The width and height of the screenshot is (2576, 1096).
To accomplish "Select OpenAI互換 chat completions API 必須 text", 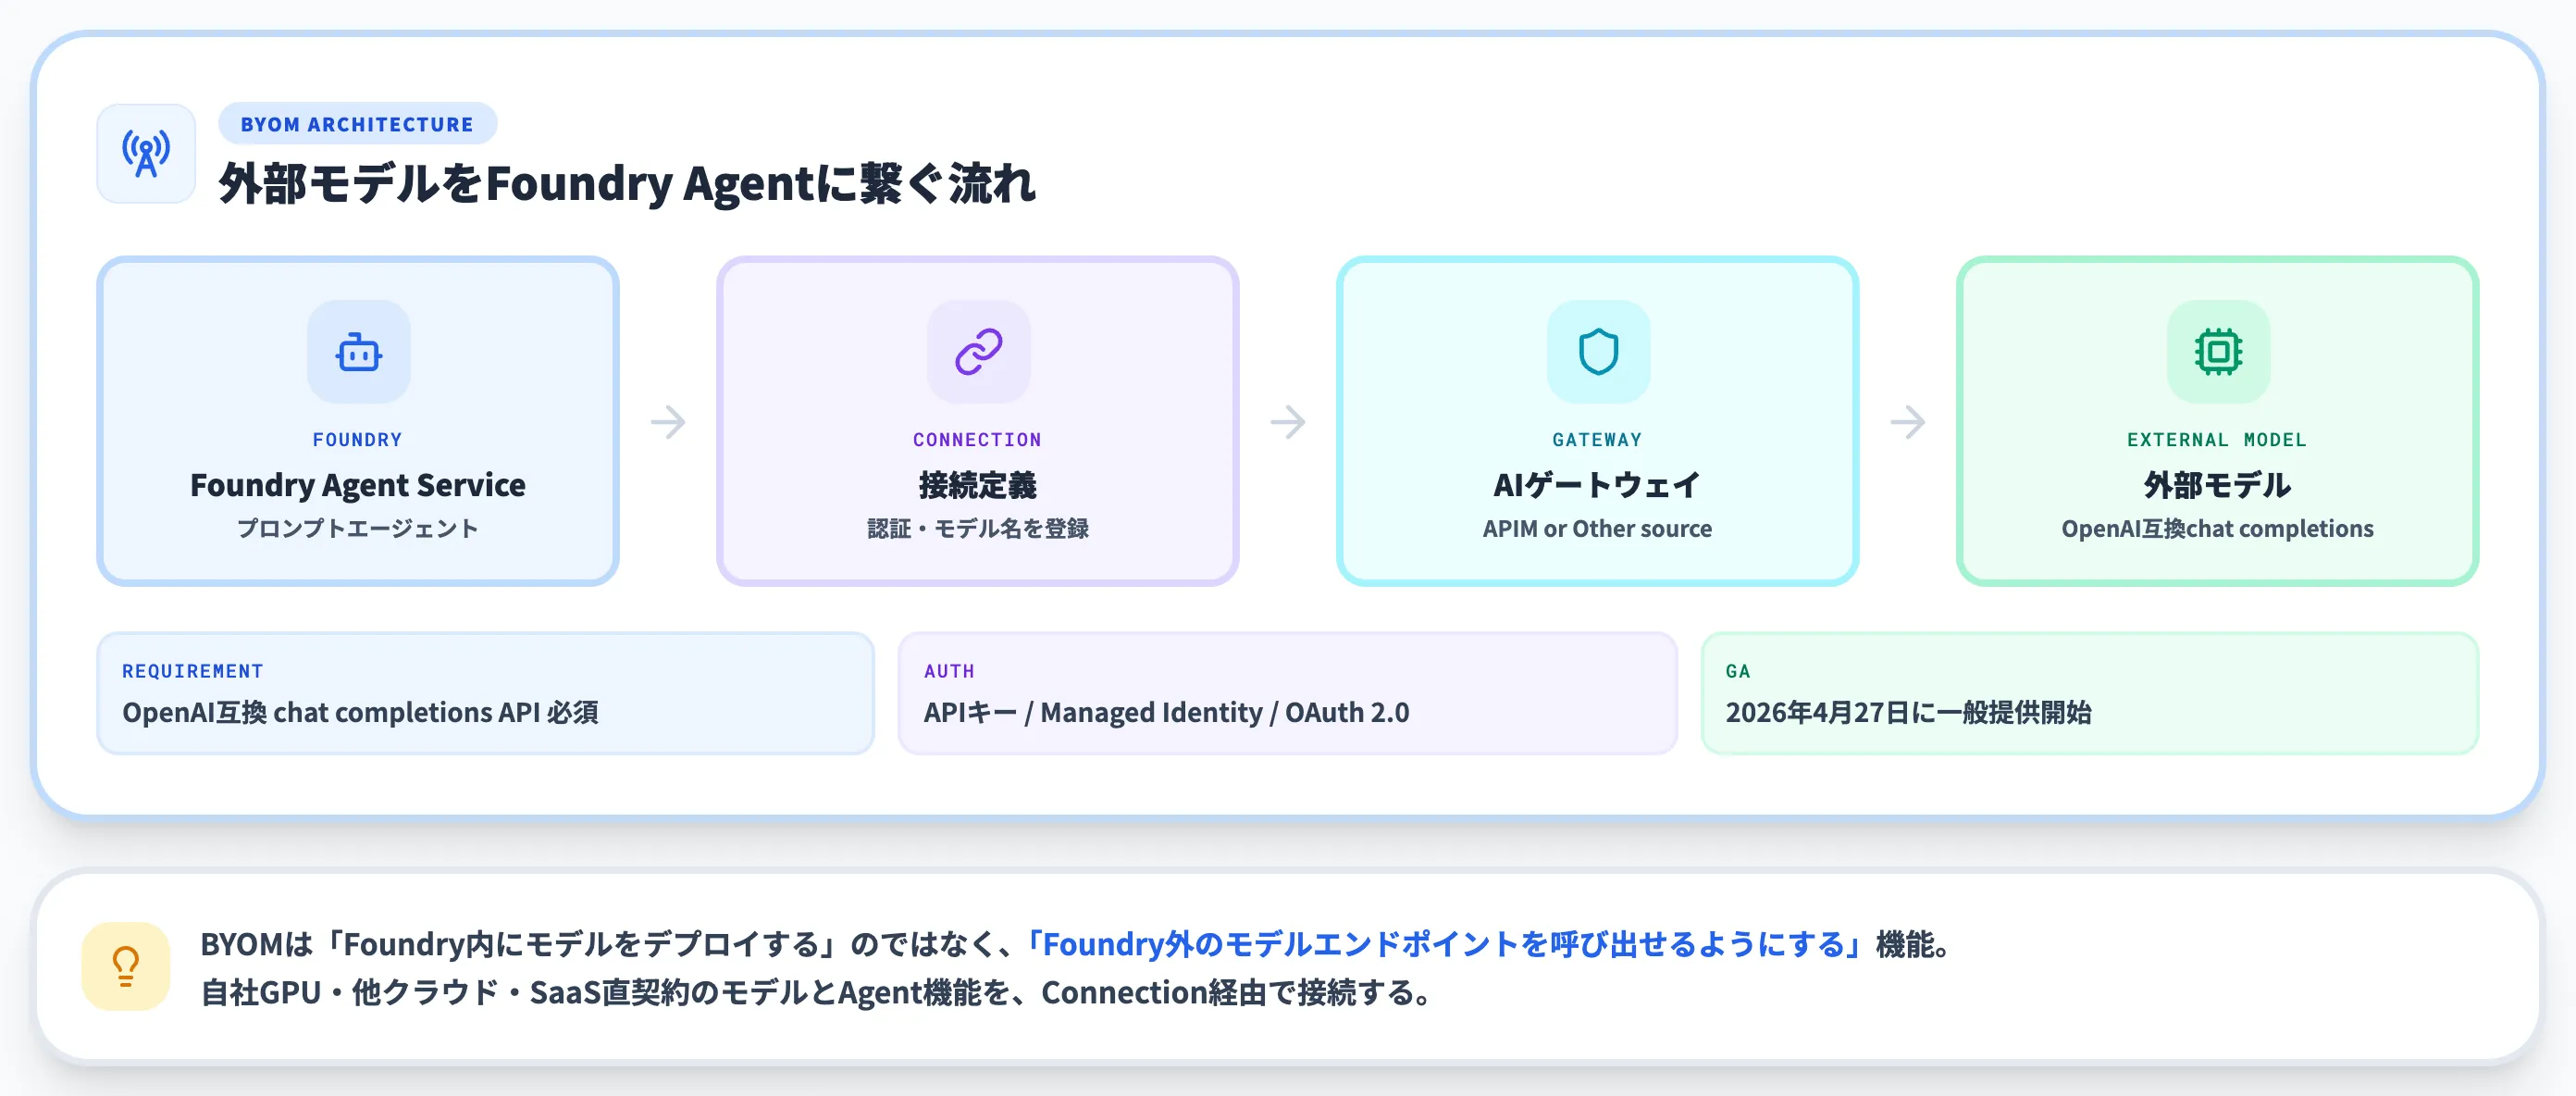I will (x=361, y=712).
